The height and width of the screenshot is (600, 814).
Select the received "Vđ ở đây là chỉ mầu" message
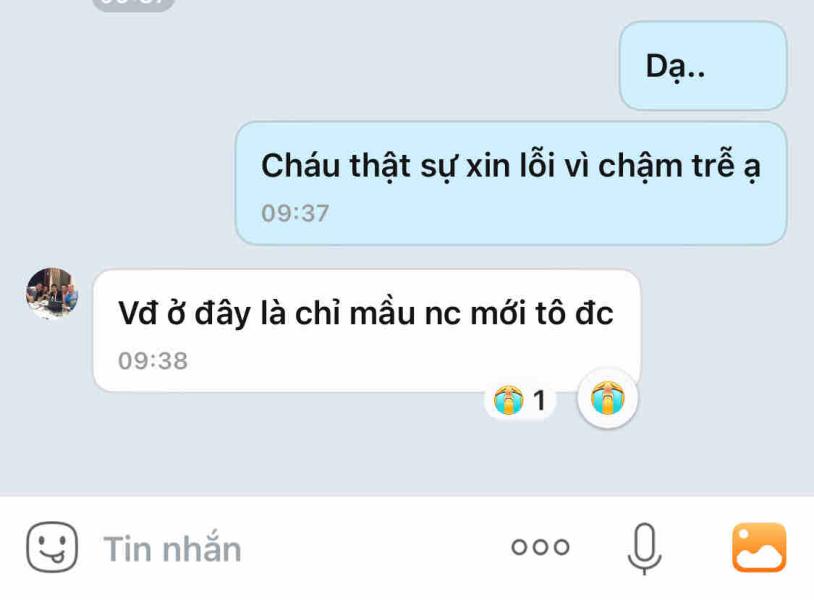367,331
